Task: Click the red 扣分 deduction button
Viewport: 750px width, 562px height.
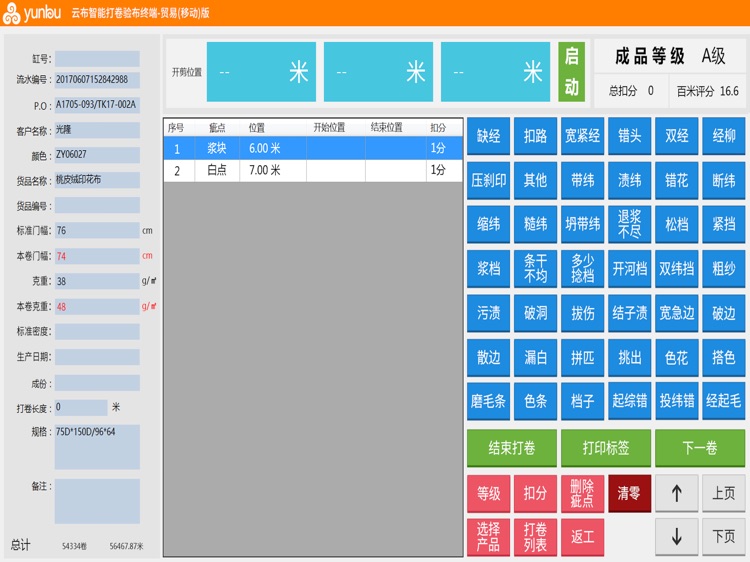Action: (x=535, y=494)
